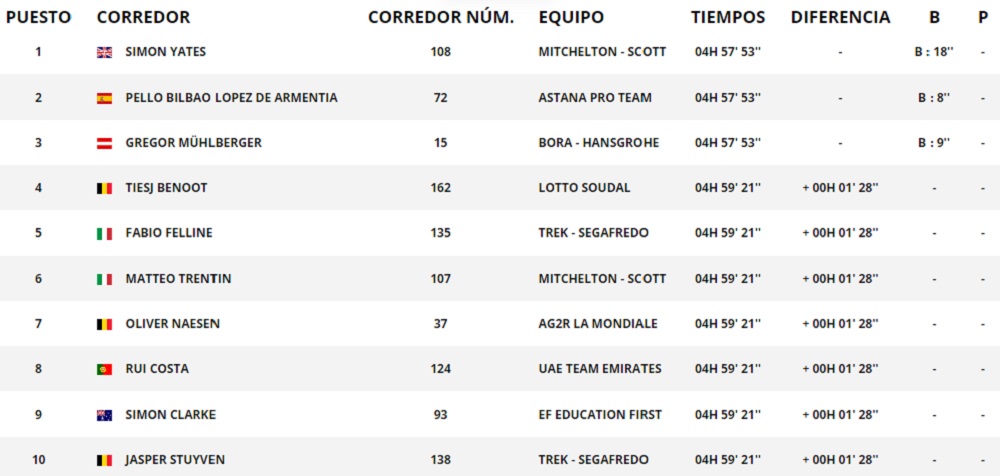Click the British flag beside Simon Yates
The height and width of the screenshot is (476, 1000).
coord(104,52)
